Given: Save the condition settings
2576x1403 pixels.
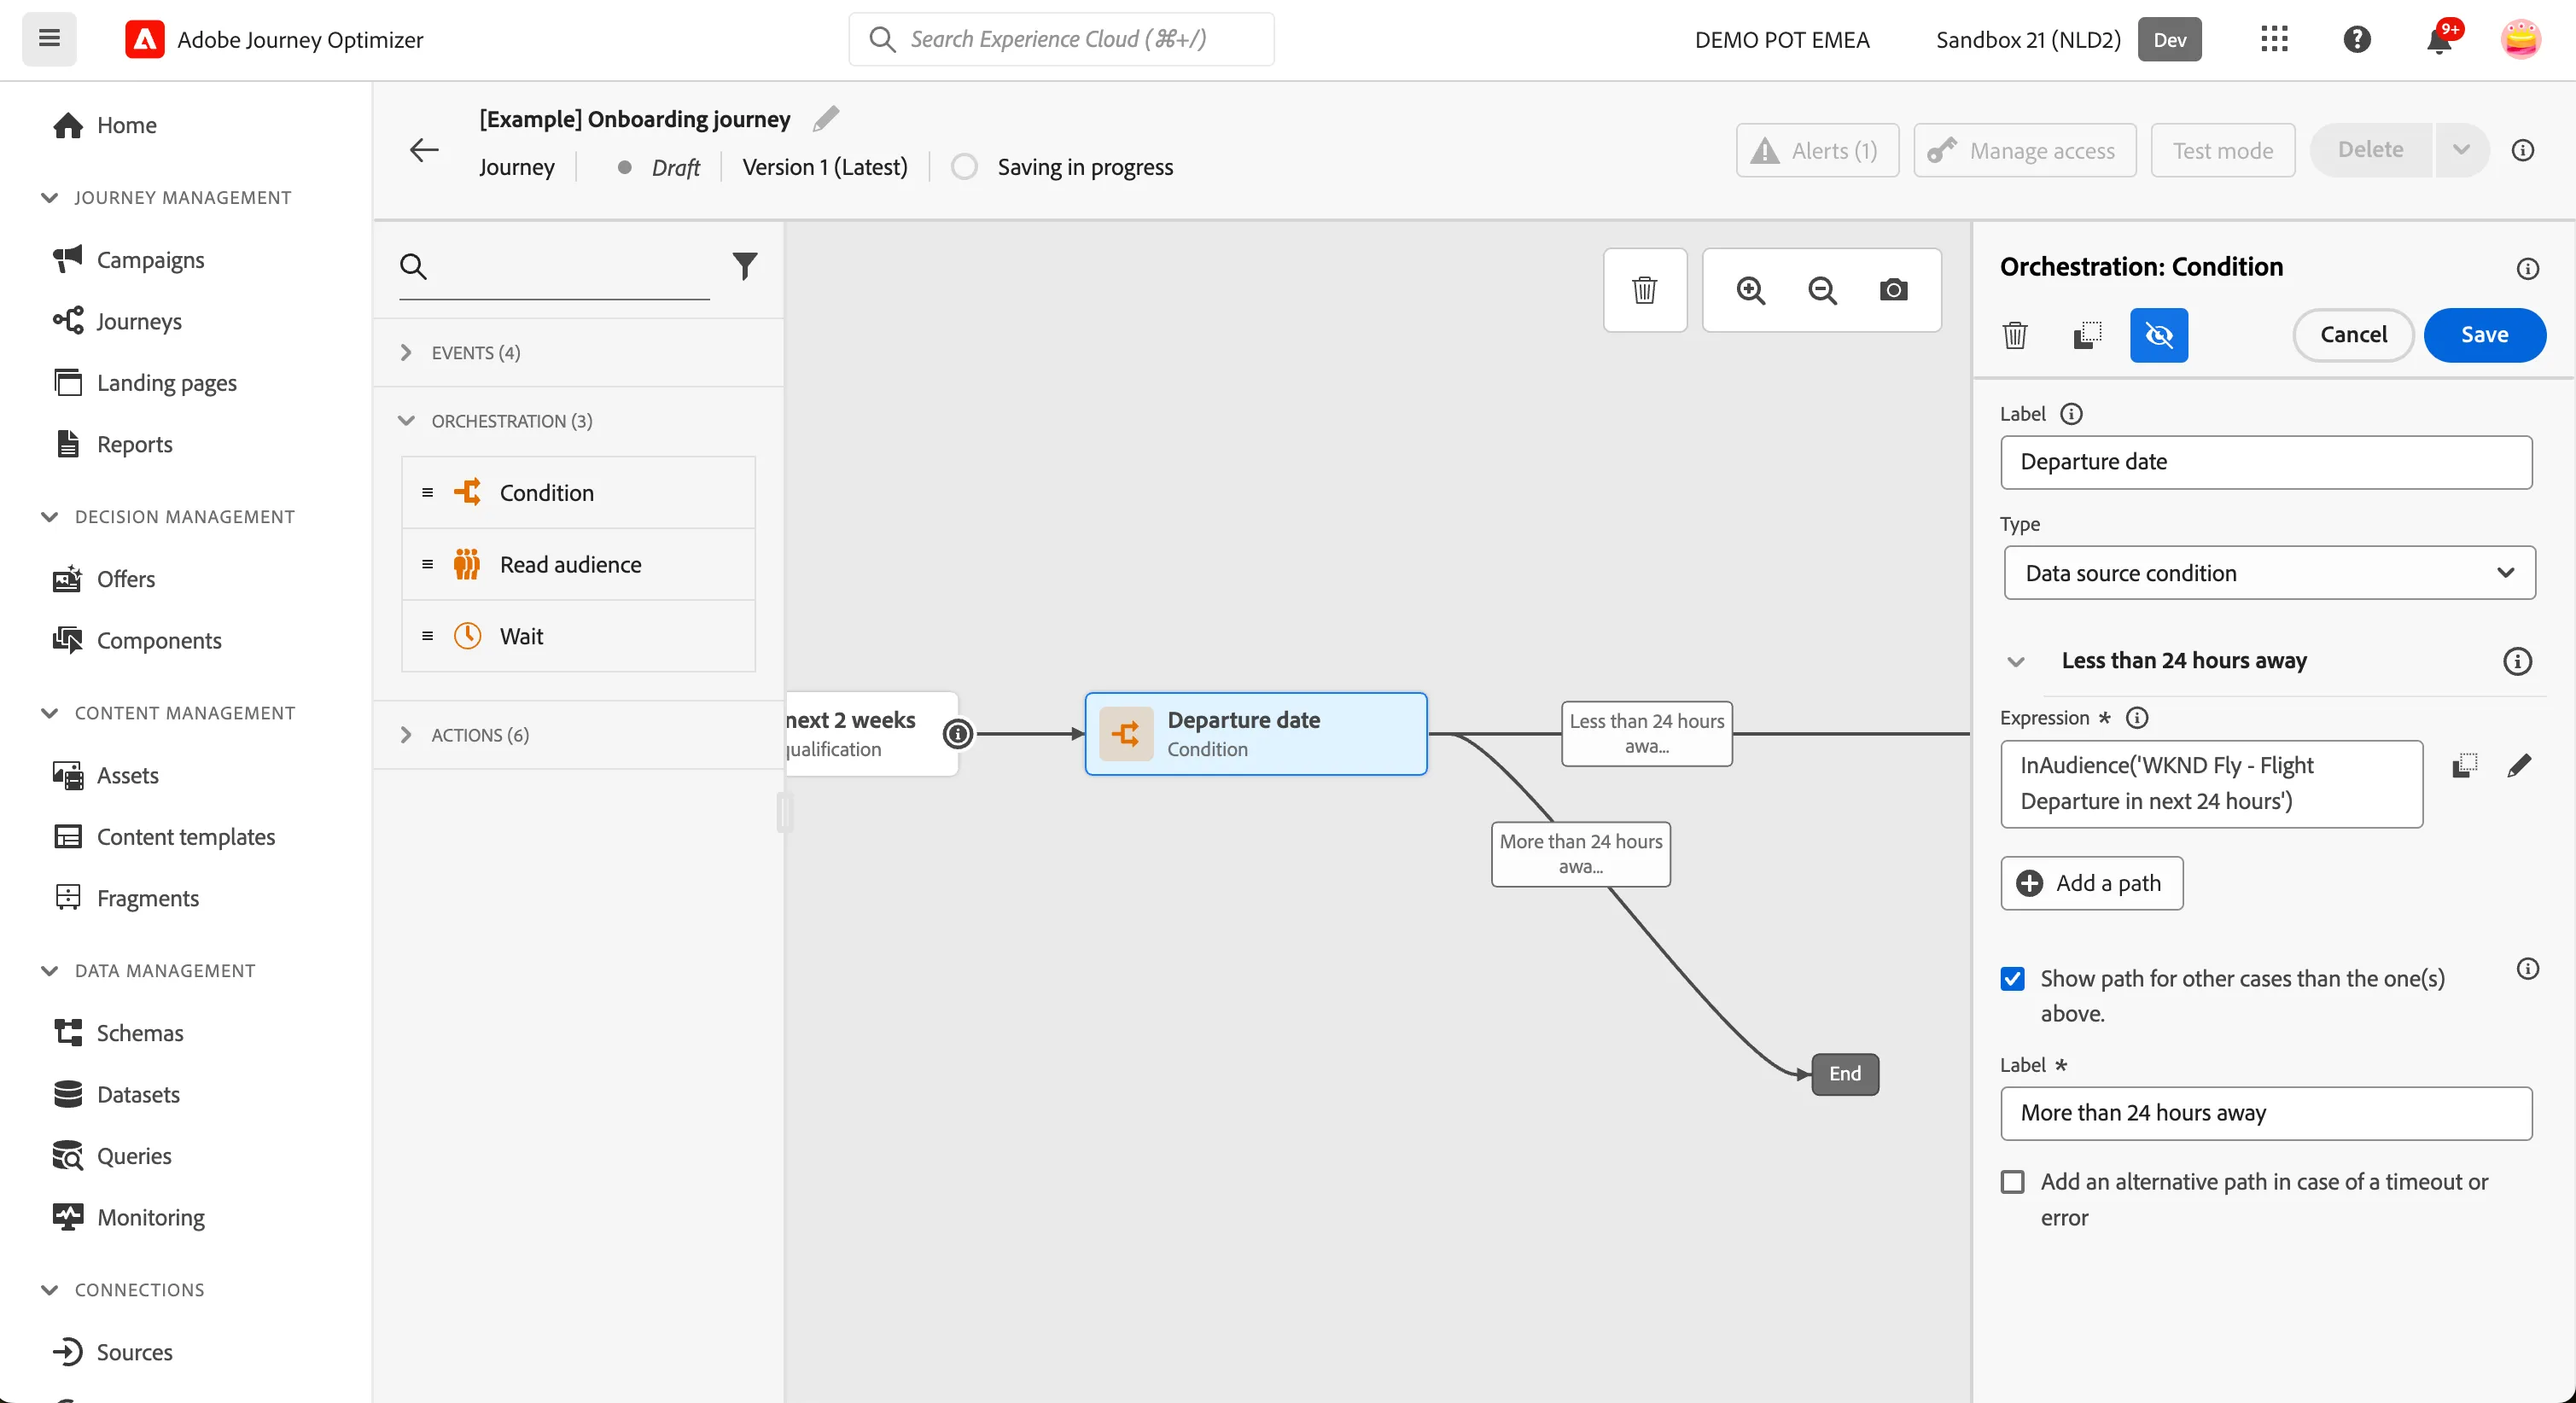Looking at the screenshot, I should [x=2484, y=335].
